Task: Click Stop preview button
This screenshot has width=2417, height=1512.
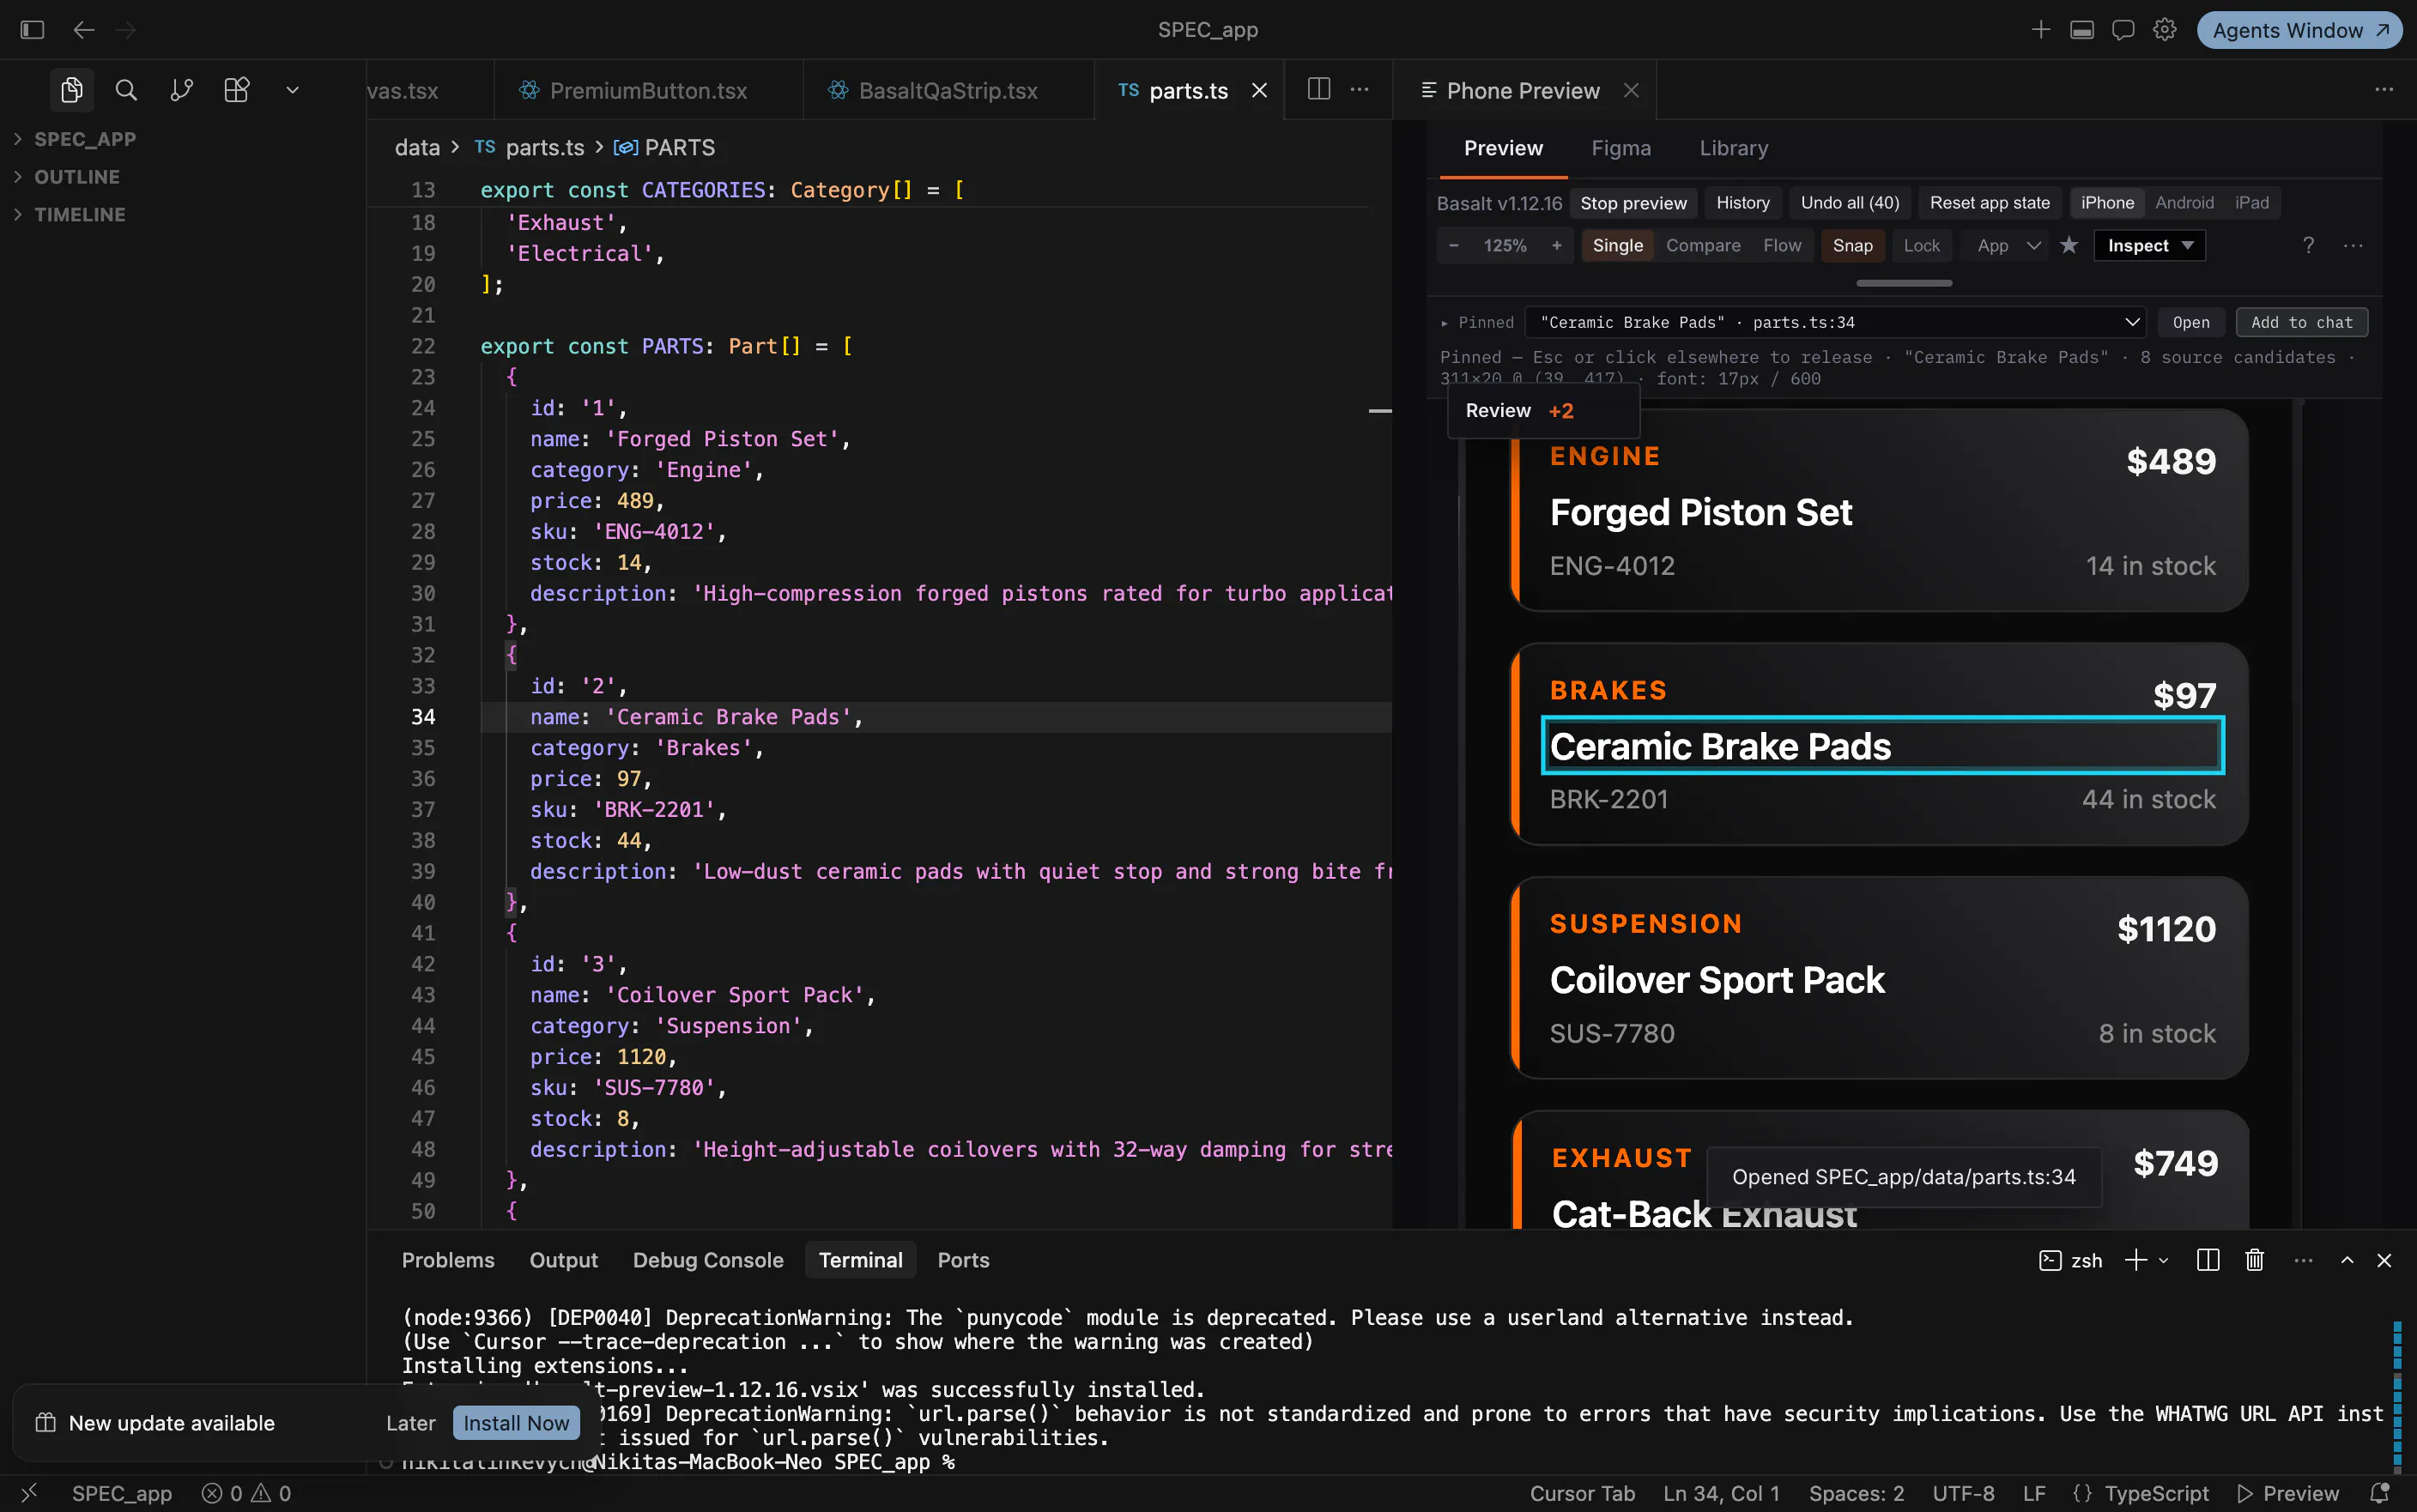Action: click(x=1633, y=203)
